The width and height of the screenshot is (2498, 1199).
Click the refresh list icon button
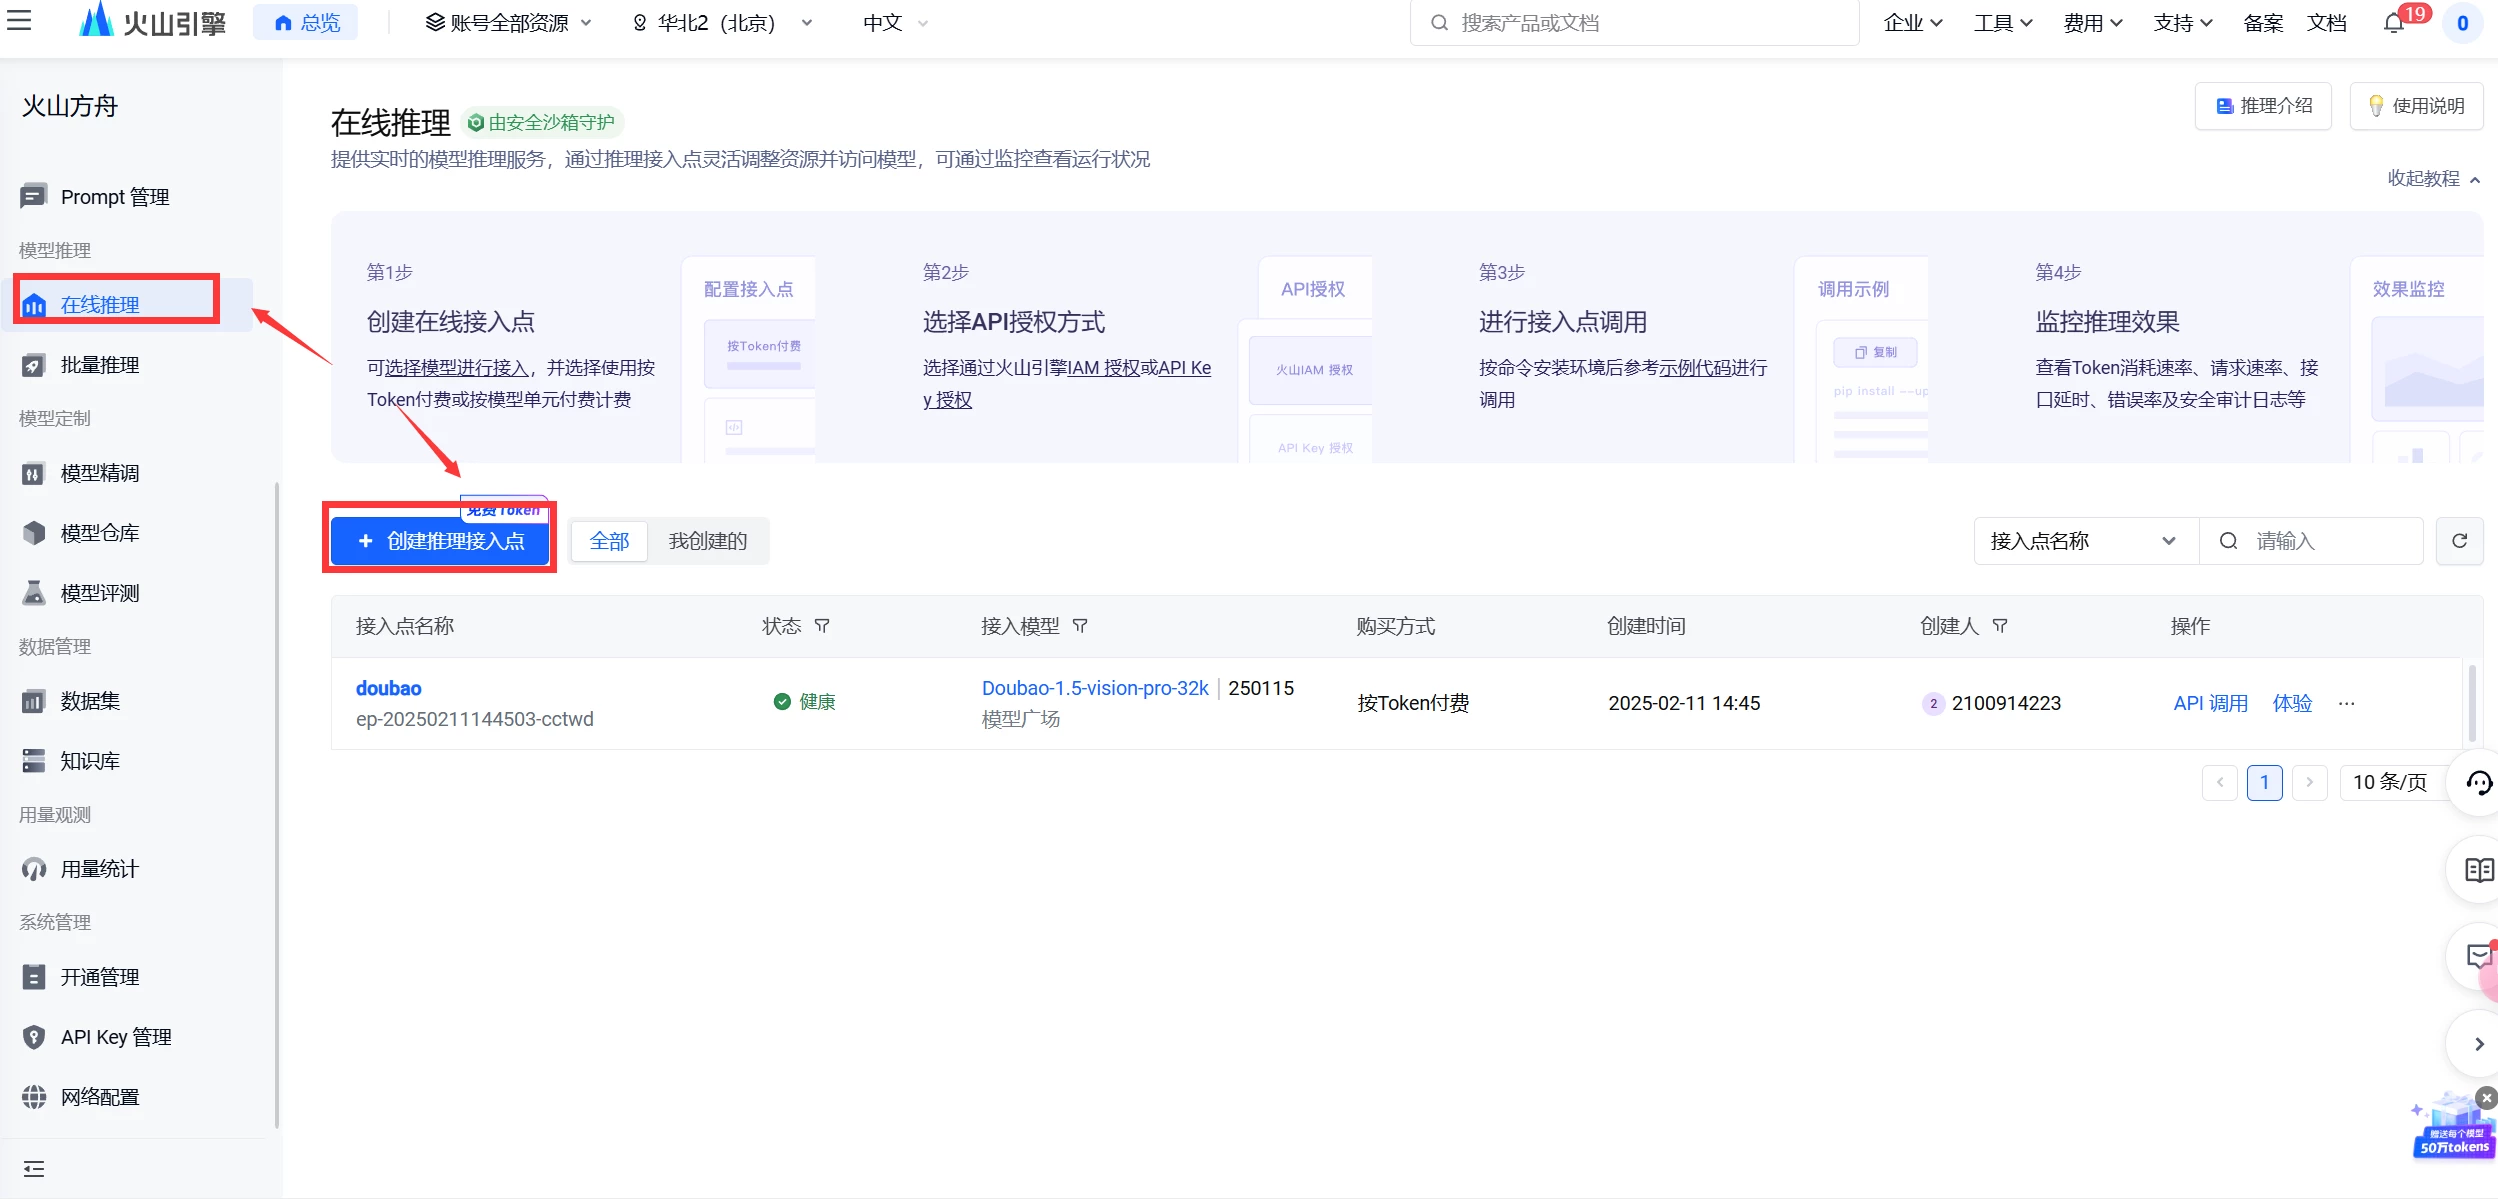(x=2459, y=541)
